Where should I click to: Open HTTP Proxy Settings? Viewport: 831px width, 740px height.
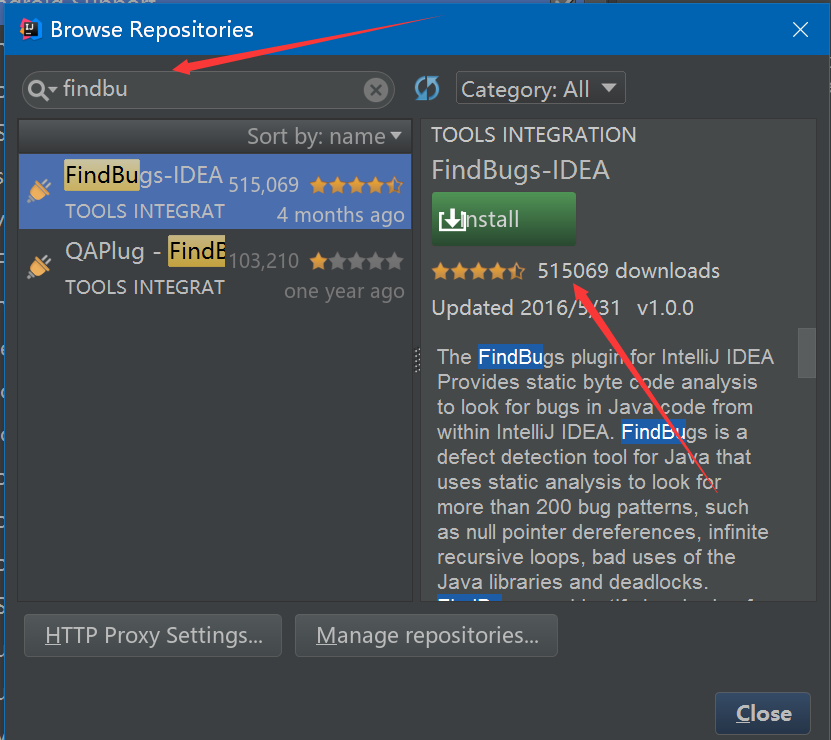pyautogui.click(x=153, y=636)
